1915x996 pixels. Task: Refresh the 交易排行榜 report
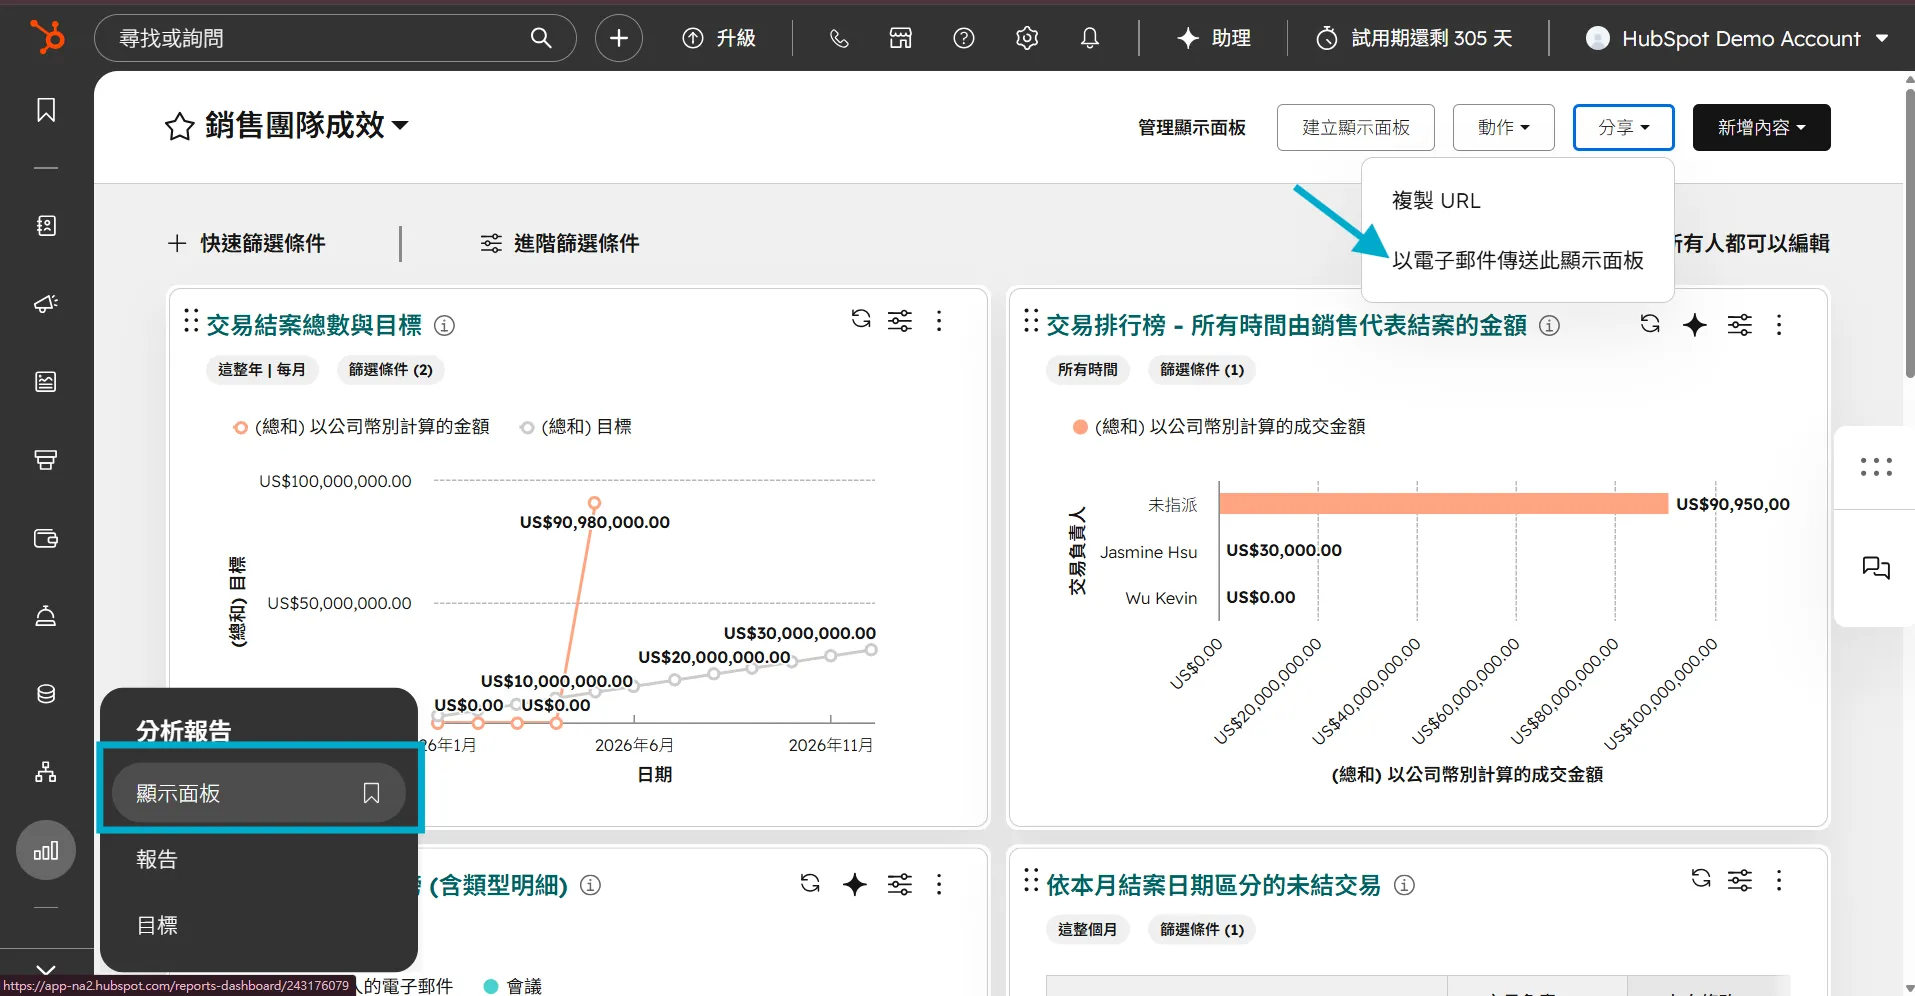(1650, 324)
